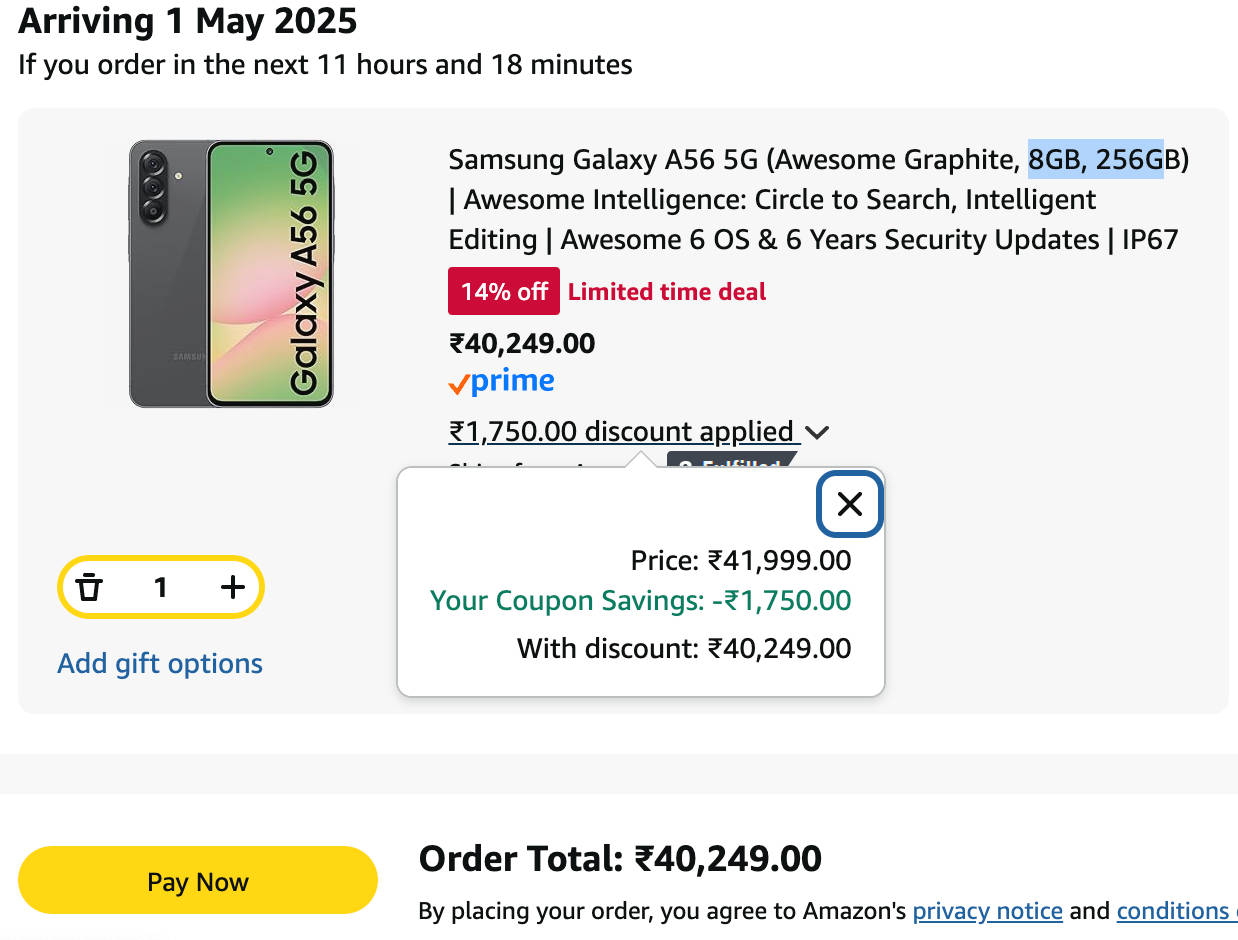Click the Fulfilled badge behind the popover
Screen dimensions: 1238x940
point(735,462)
